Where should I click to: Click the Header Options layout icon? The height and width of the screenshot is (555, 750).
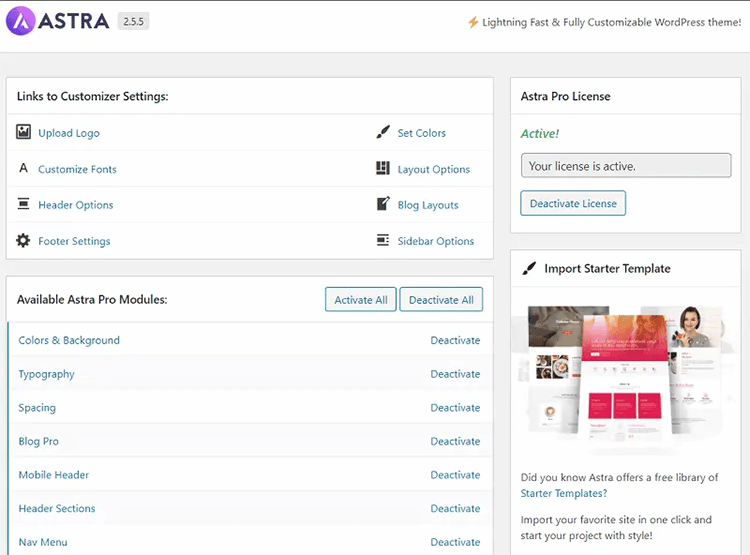point(24,204)
